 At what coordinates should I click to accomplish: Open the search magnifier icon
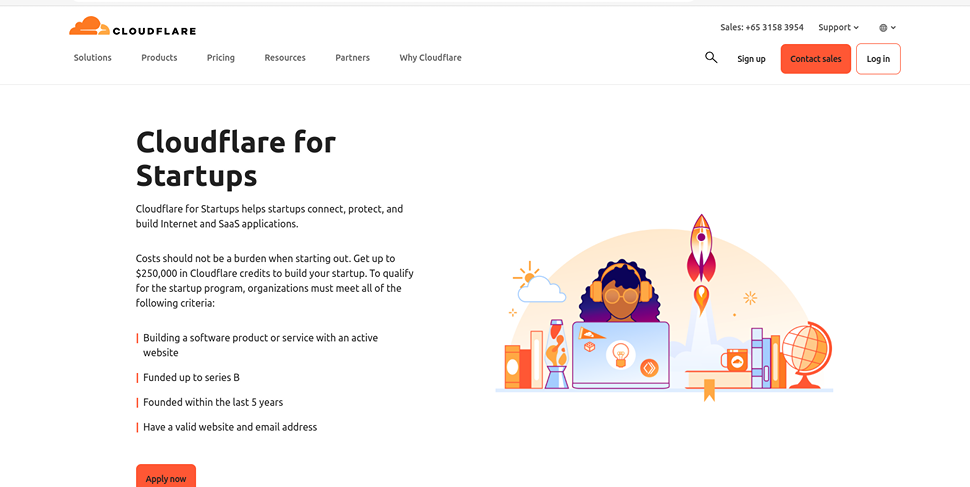pyautogui.click(x=711, y=58)
